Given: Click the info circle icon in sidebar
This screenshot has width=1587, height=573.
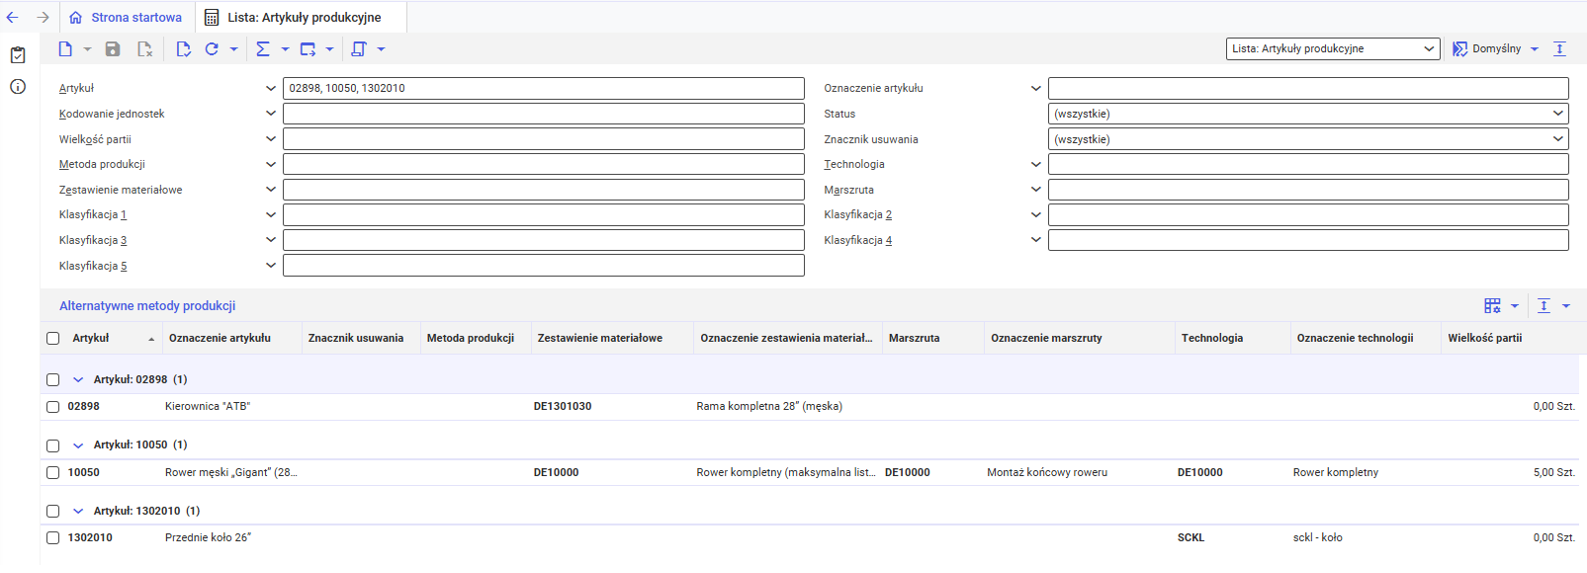Looking at the screenshot, I should click(18, 87).
